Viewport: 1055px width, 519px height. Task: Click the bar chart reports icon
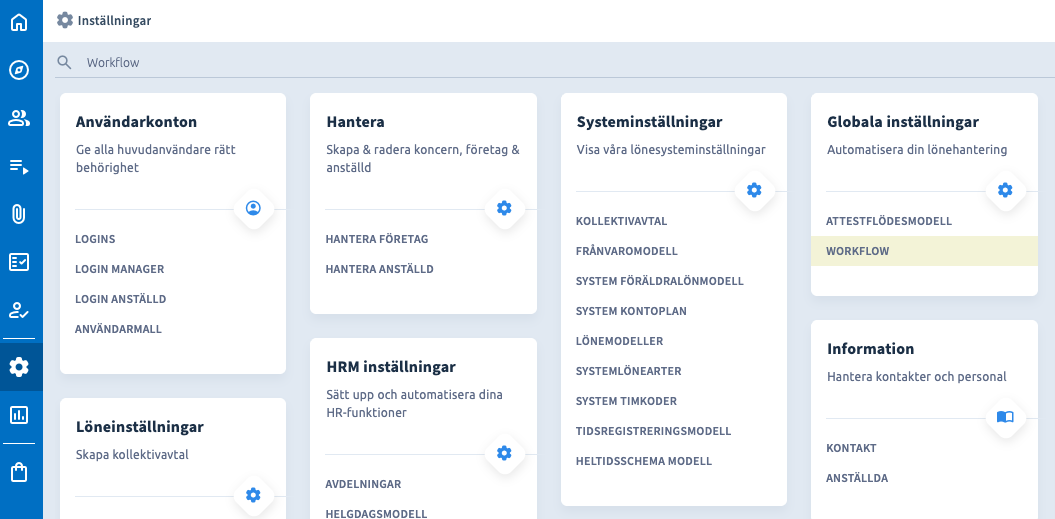19,415
